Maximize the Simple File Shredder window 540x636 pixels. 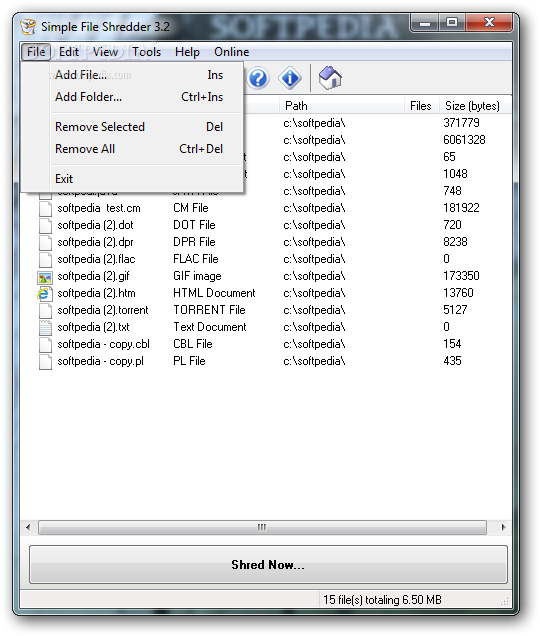pyautogui.click(x=452, y=23)
